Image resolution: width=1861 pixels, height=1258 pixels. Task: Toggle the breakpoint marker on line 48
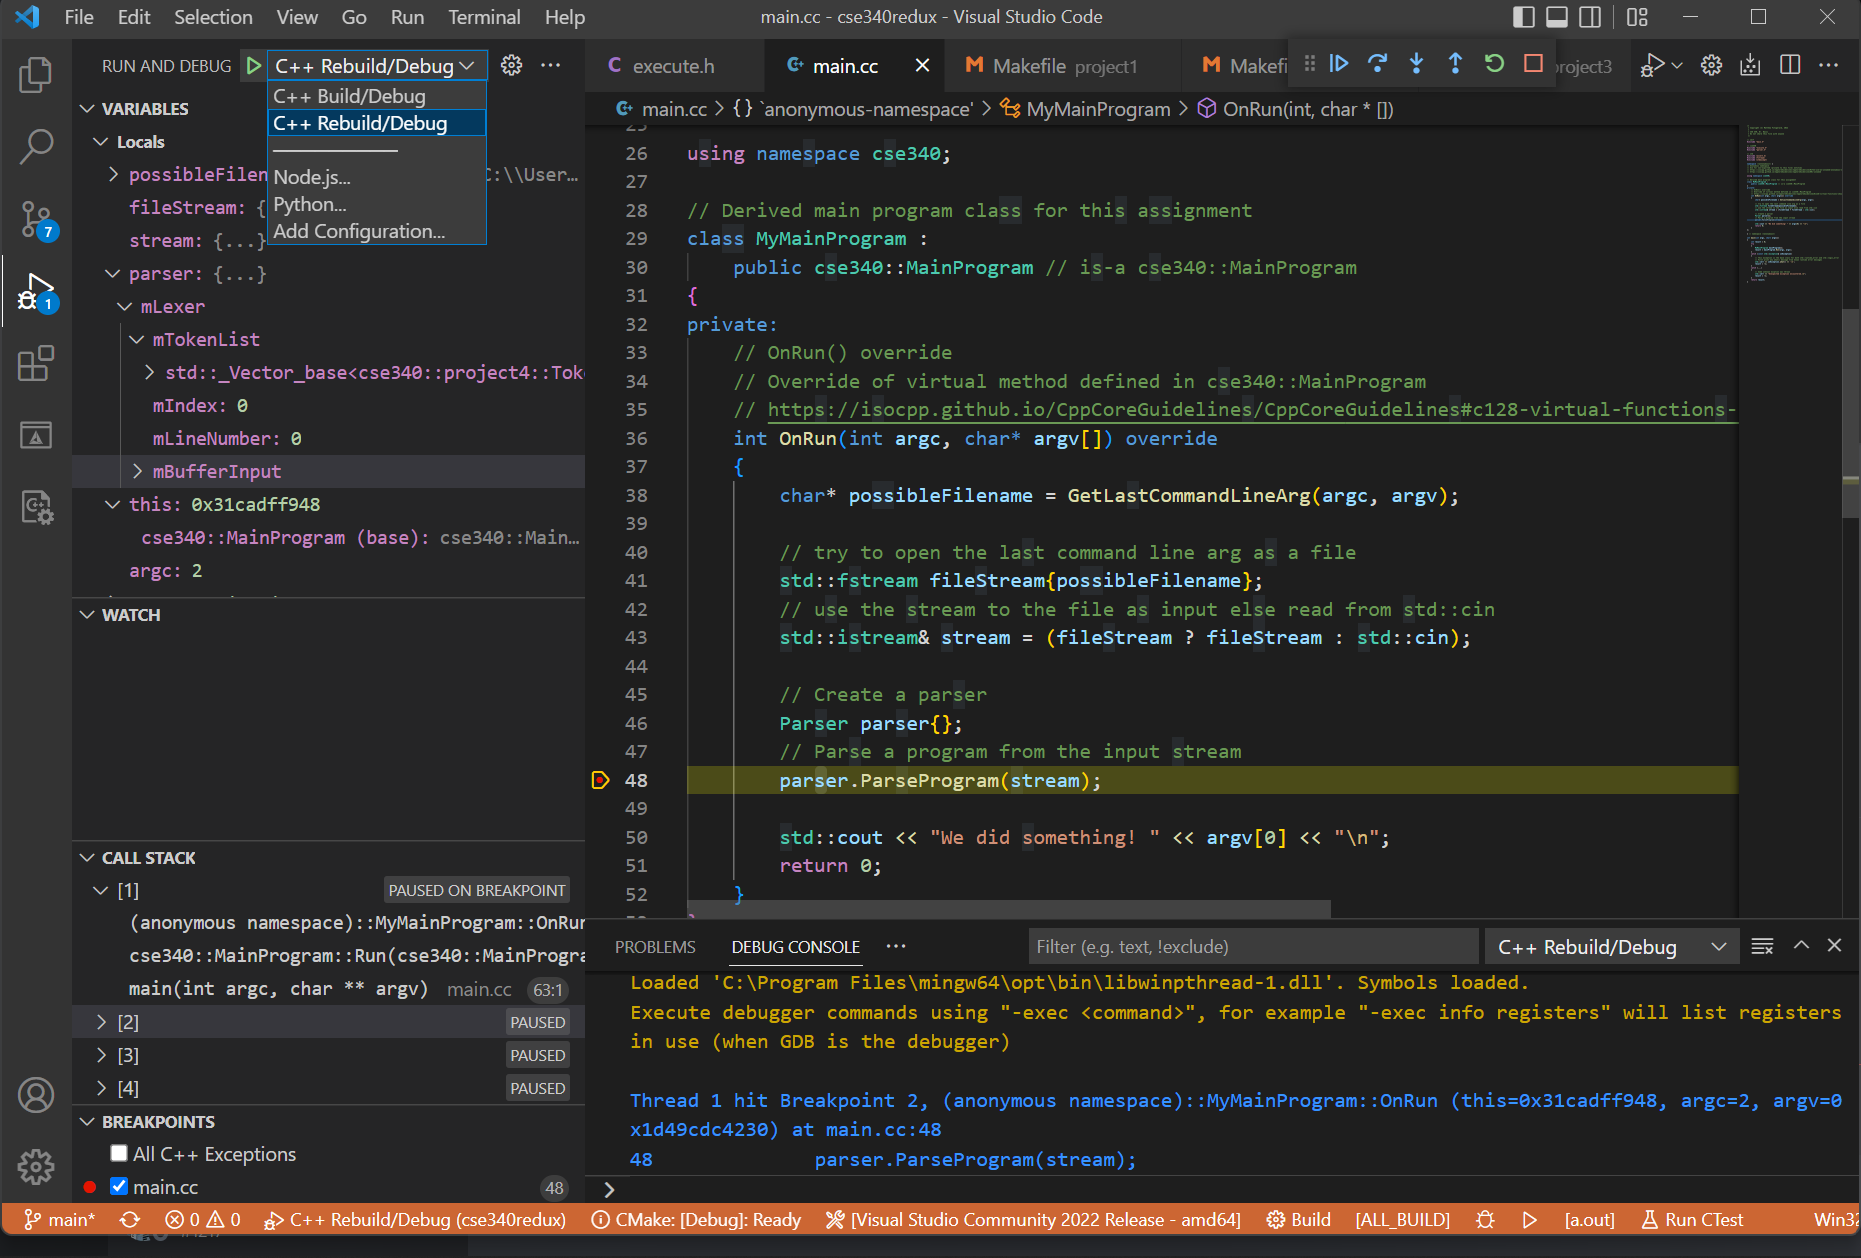pyautogui.click(x=600, y=780)
